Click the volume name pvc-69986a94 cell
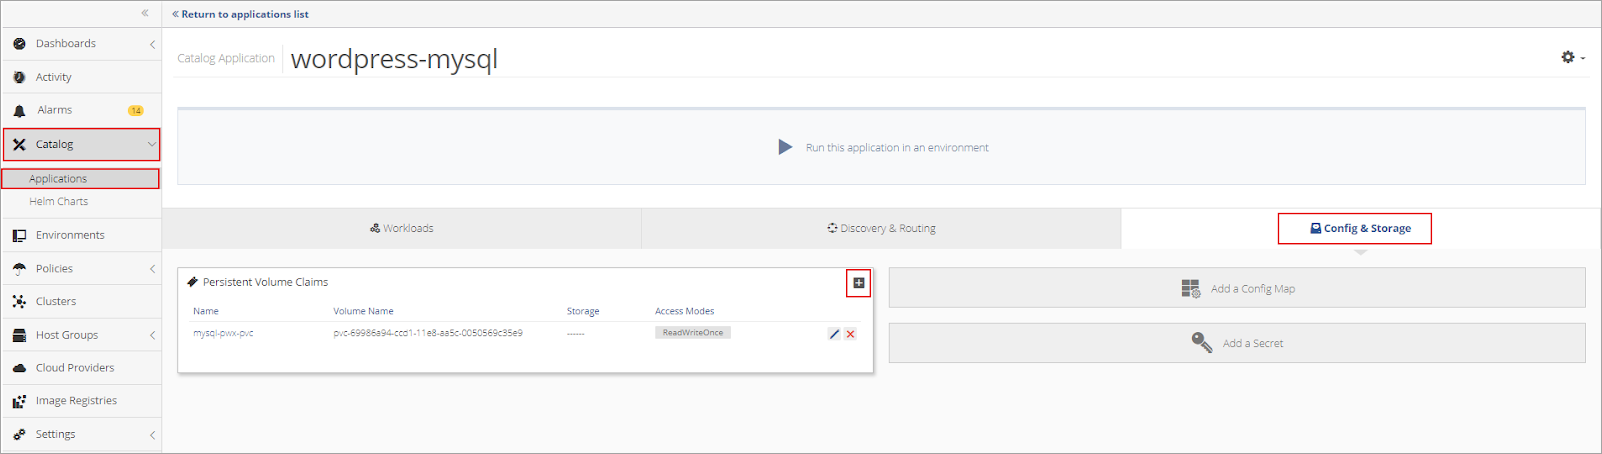Image resolution: width=1602 pixels, height=454 pixels. 428,333
